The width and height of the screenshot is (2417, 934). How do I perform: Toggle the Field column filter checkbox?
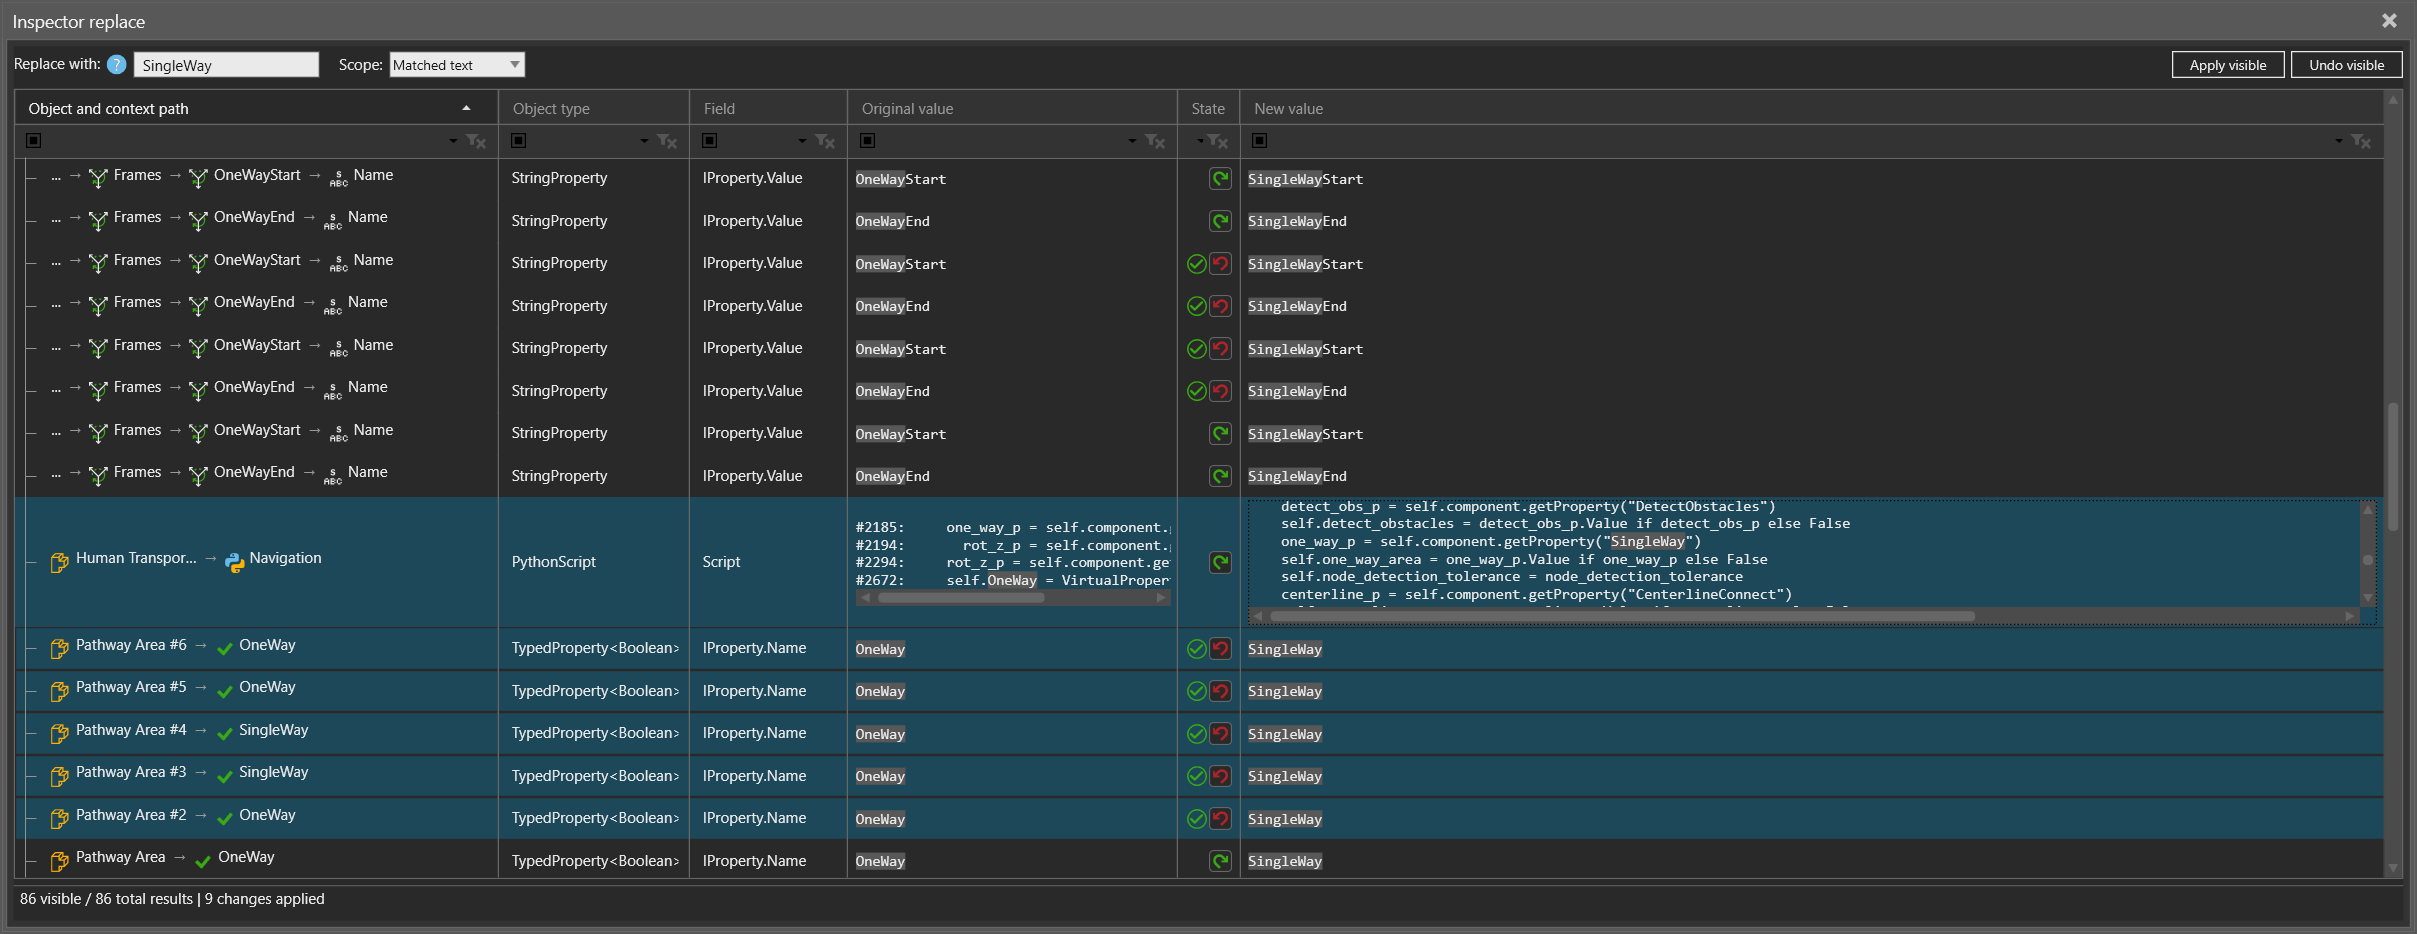pos(709,141)
